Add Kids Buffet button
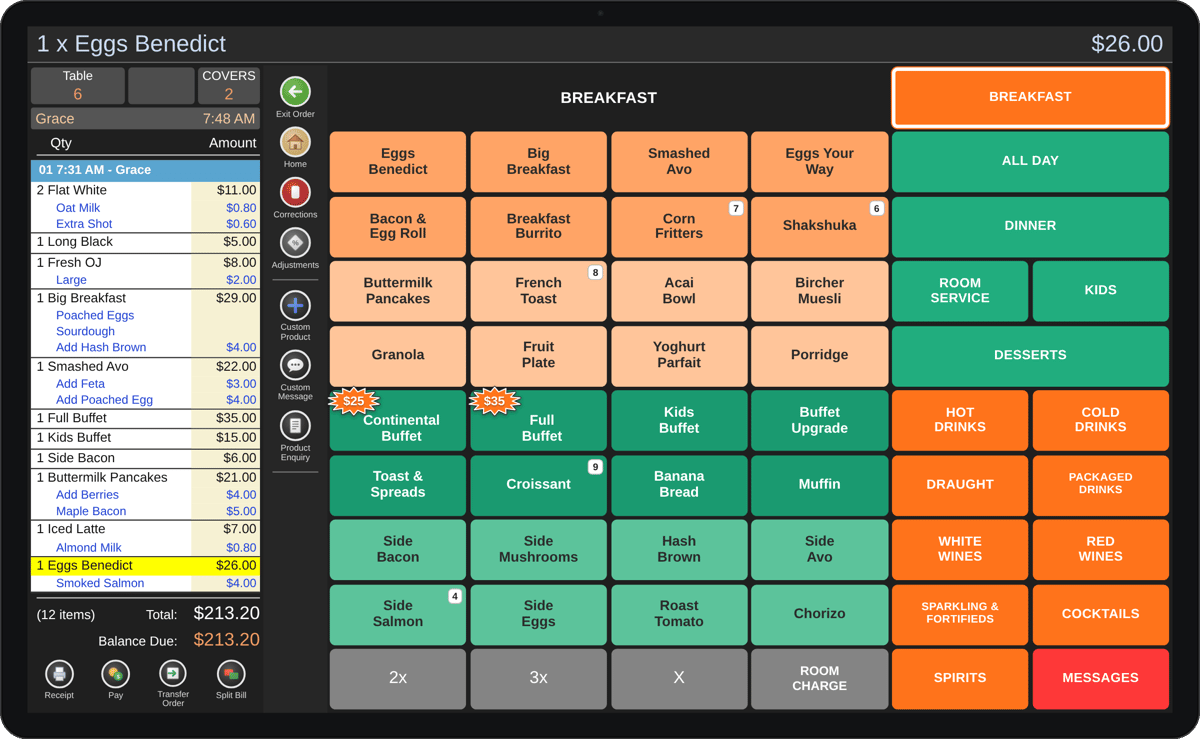This screenshot has width=1200, height=739. click(679, 419)
